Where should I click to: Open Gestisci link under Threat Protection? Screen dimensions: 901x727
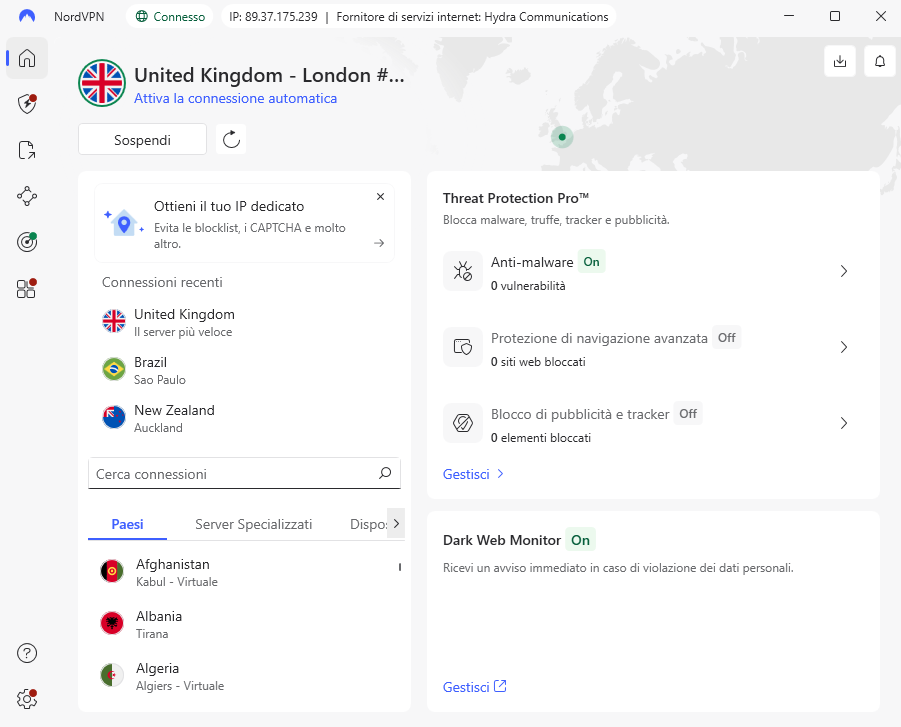click(x=473, y=474)
